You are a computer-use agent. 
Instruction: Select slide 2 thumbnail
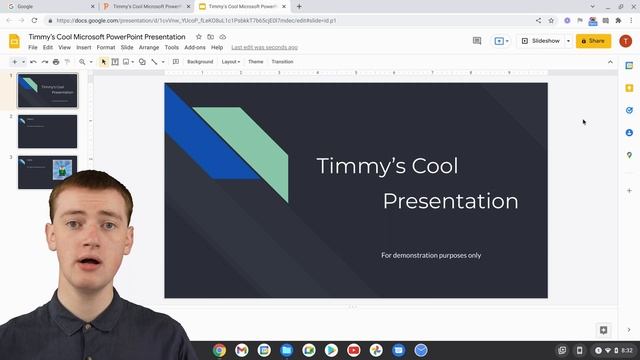point(47,131)
